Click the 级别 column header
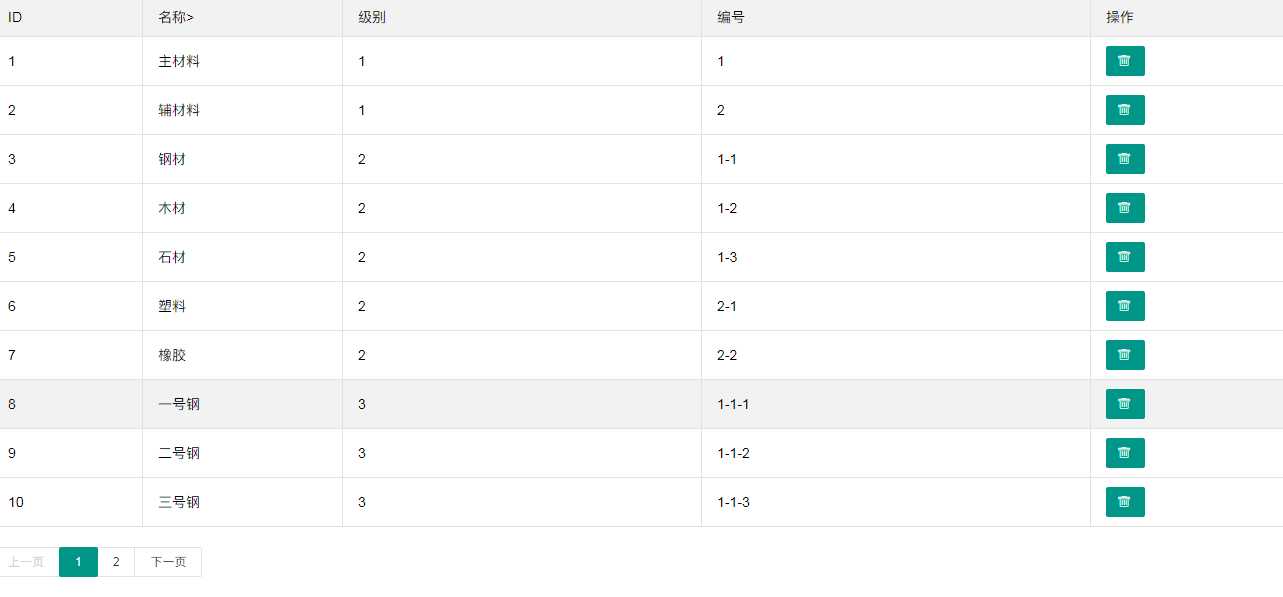Image resolution: width=1283 pixels, height=597 pixels. point(372,17)
